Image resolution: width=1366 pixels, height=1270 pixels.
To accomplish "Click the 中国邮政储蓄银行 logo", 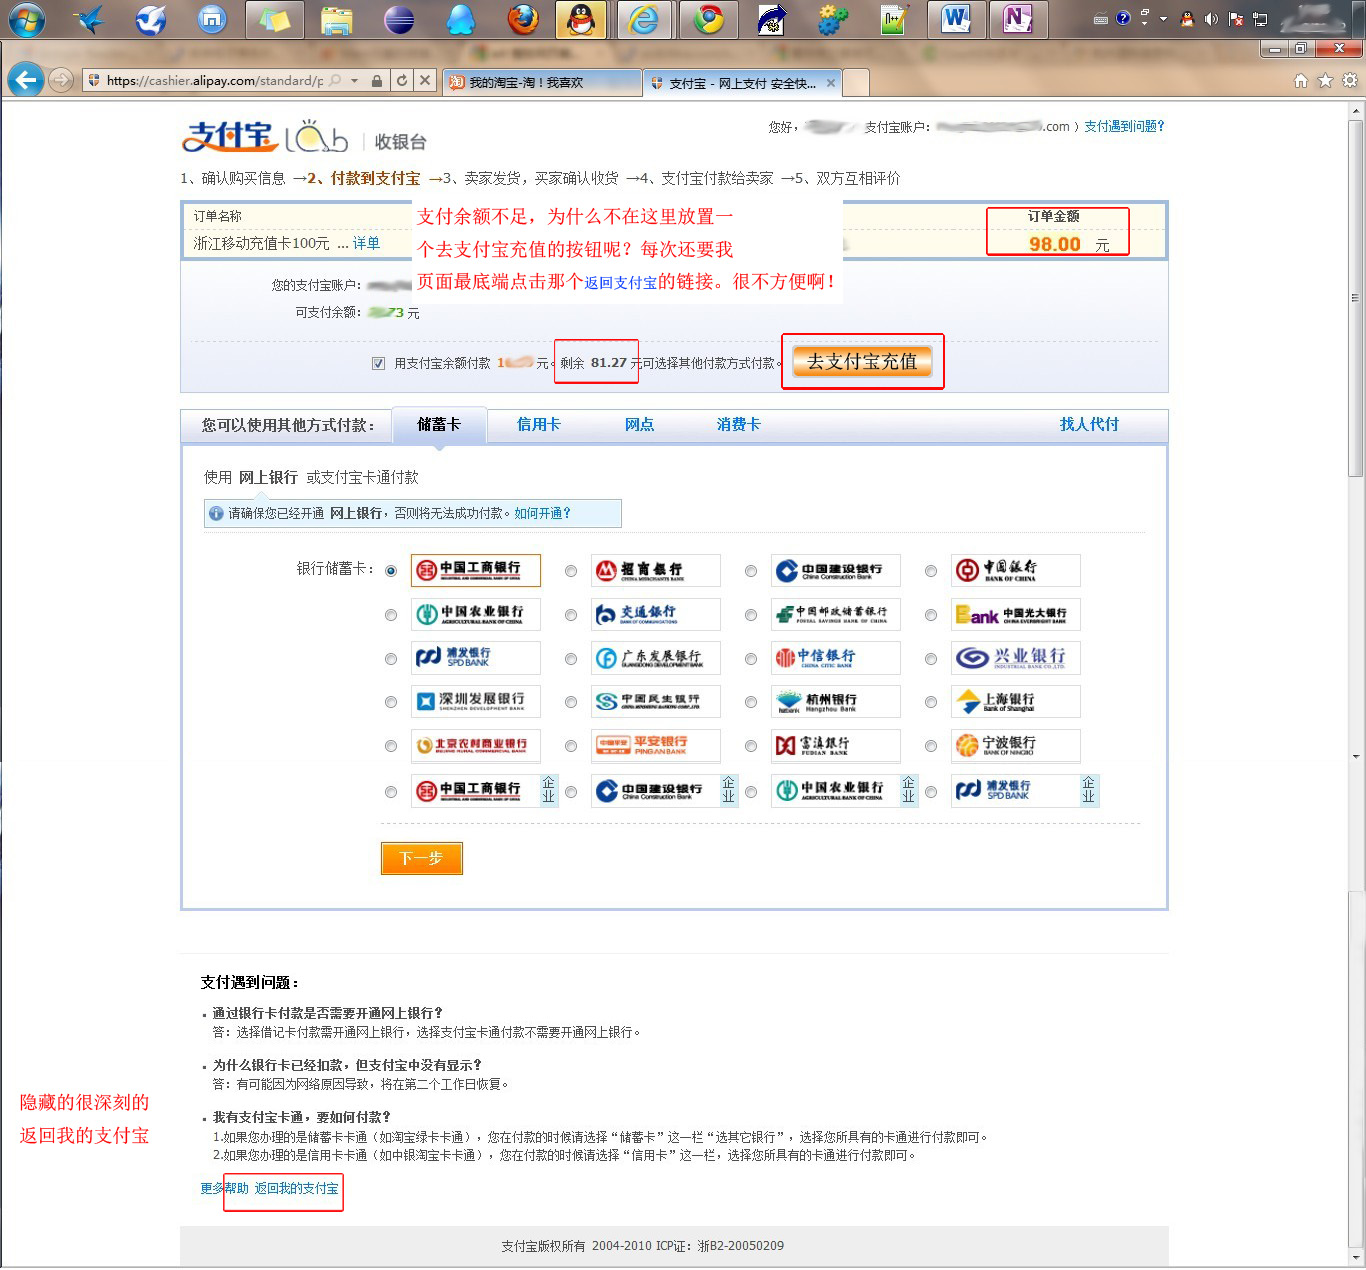I will pos(836,614).
